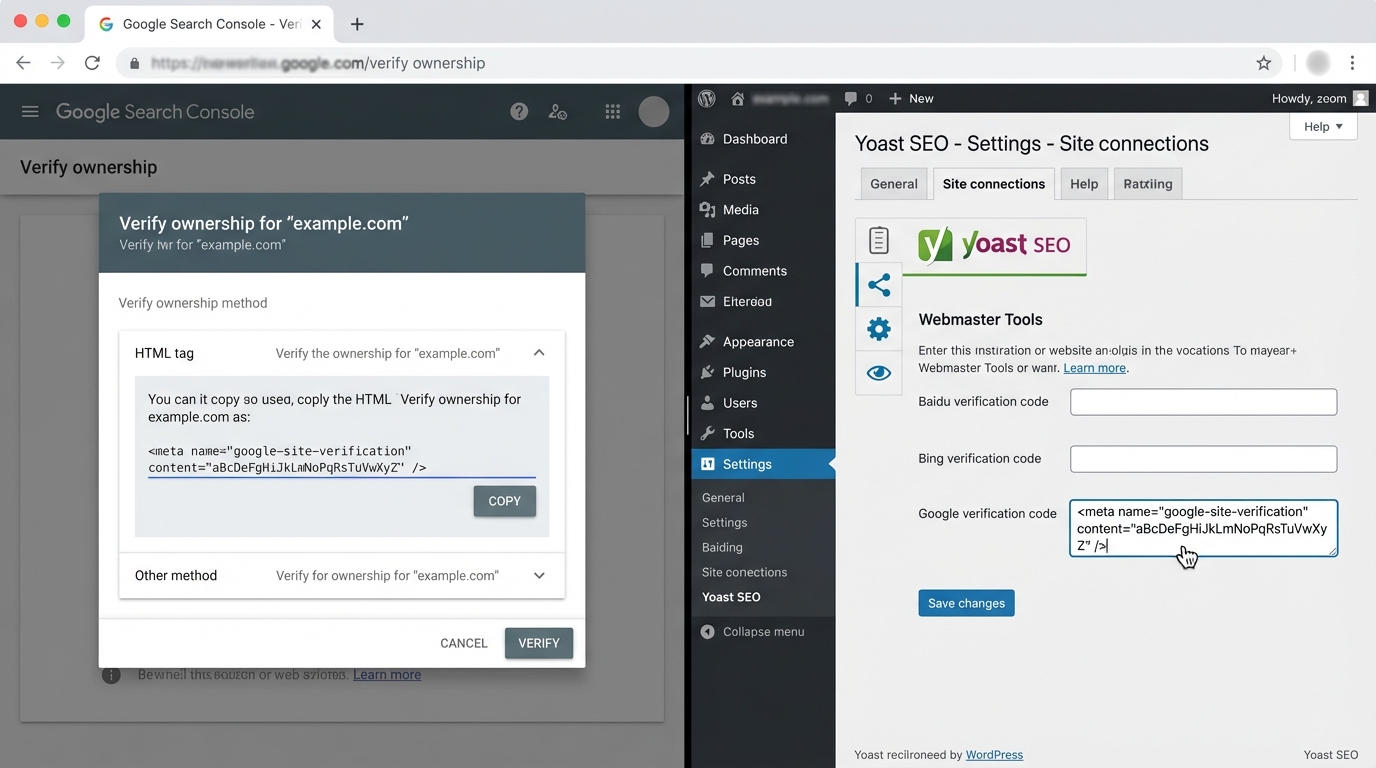1376x768 pixels.
Task: Click the Yoast eye icon in side panel
Action: click(878, 372)
